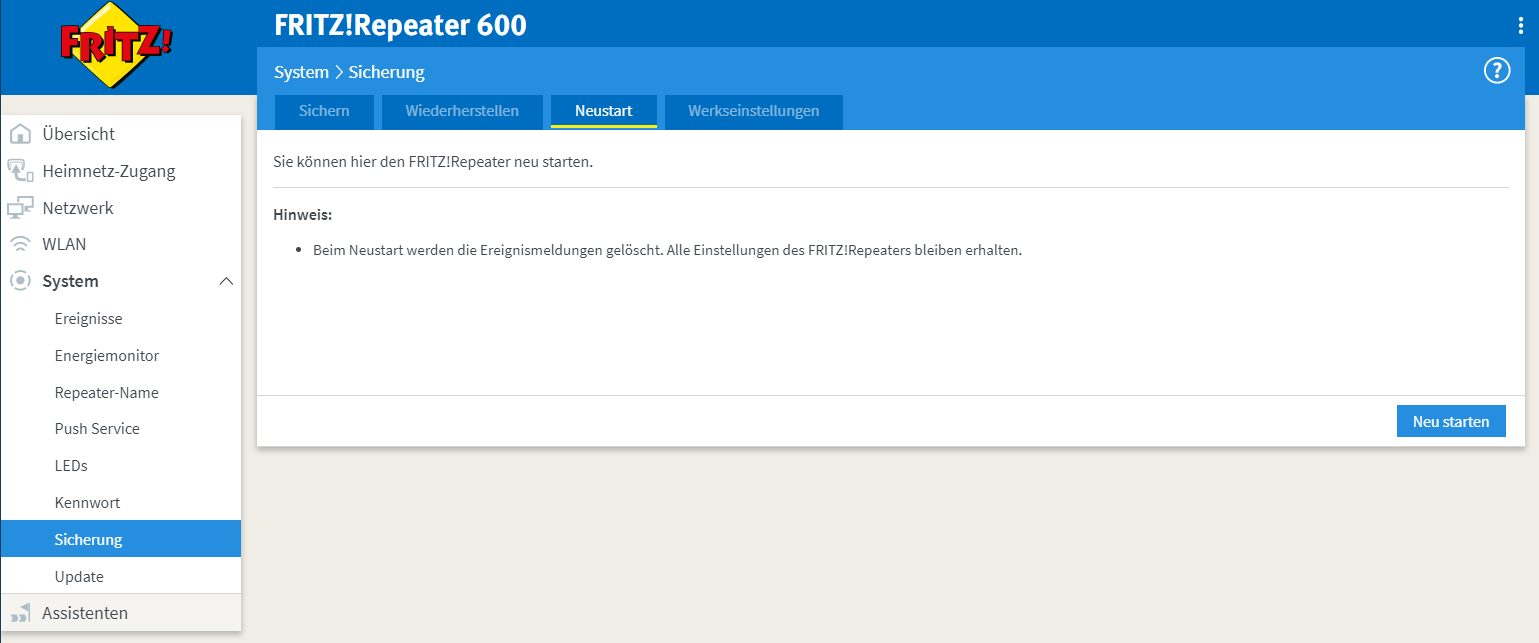
Task: Select the Neustart tab
Action: (x=603, y=111)
